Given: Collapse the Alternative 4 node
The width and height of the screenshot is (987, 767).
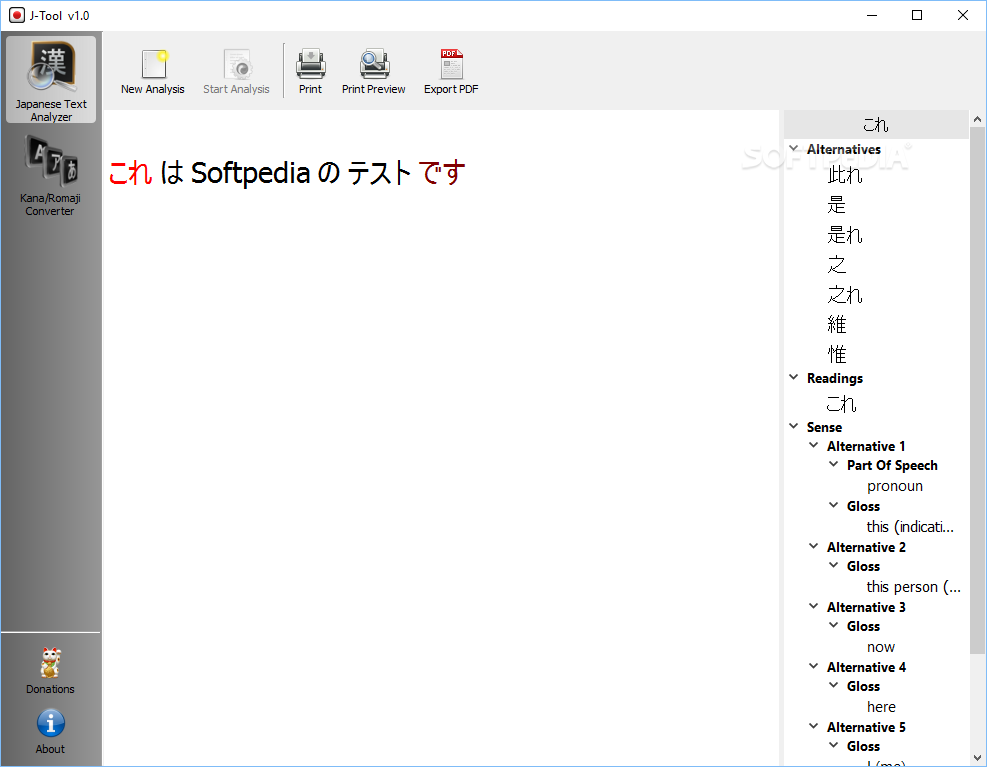Looking at the screenshot, I should [x=814, y=665].
